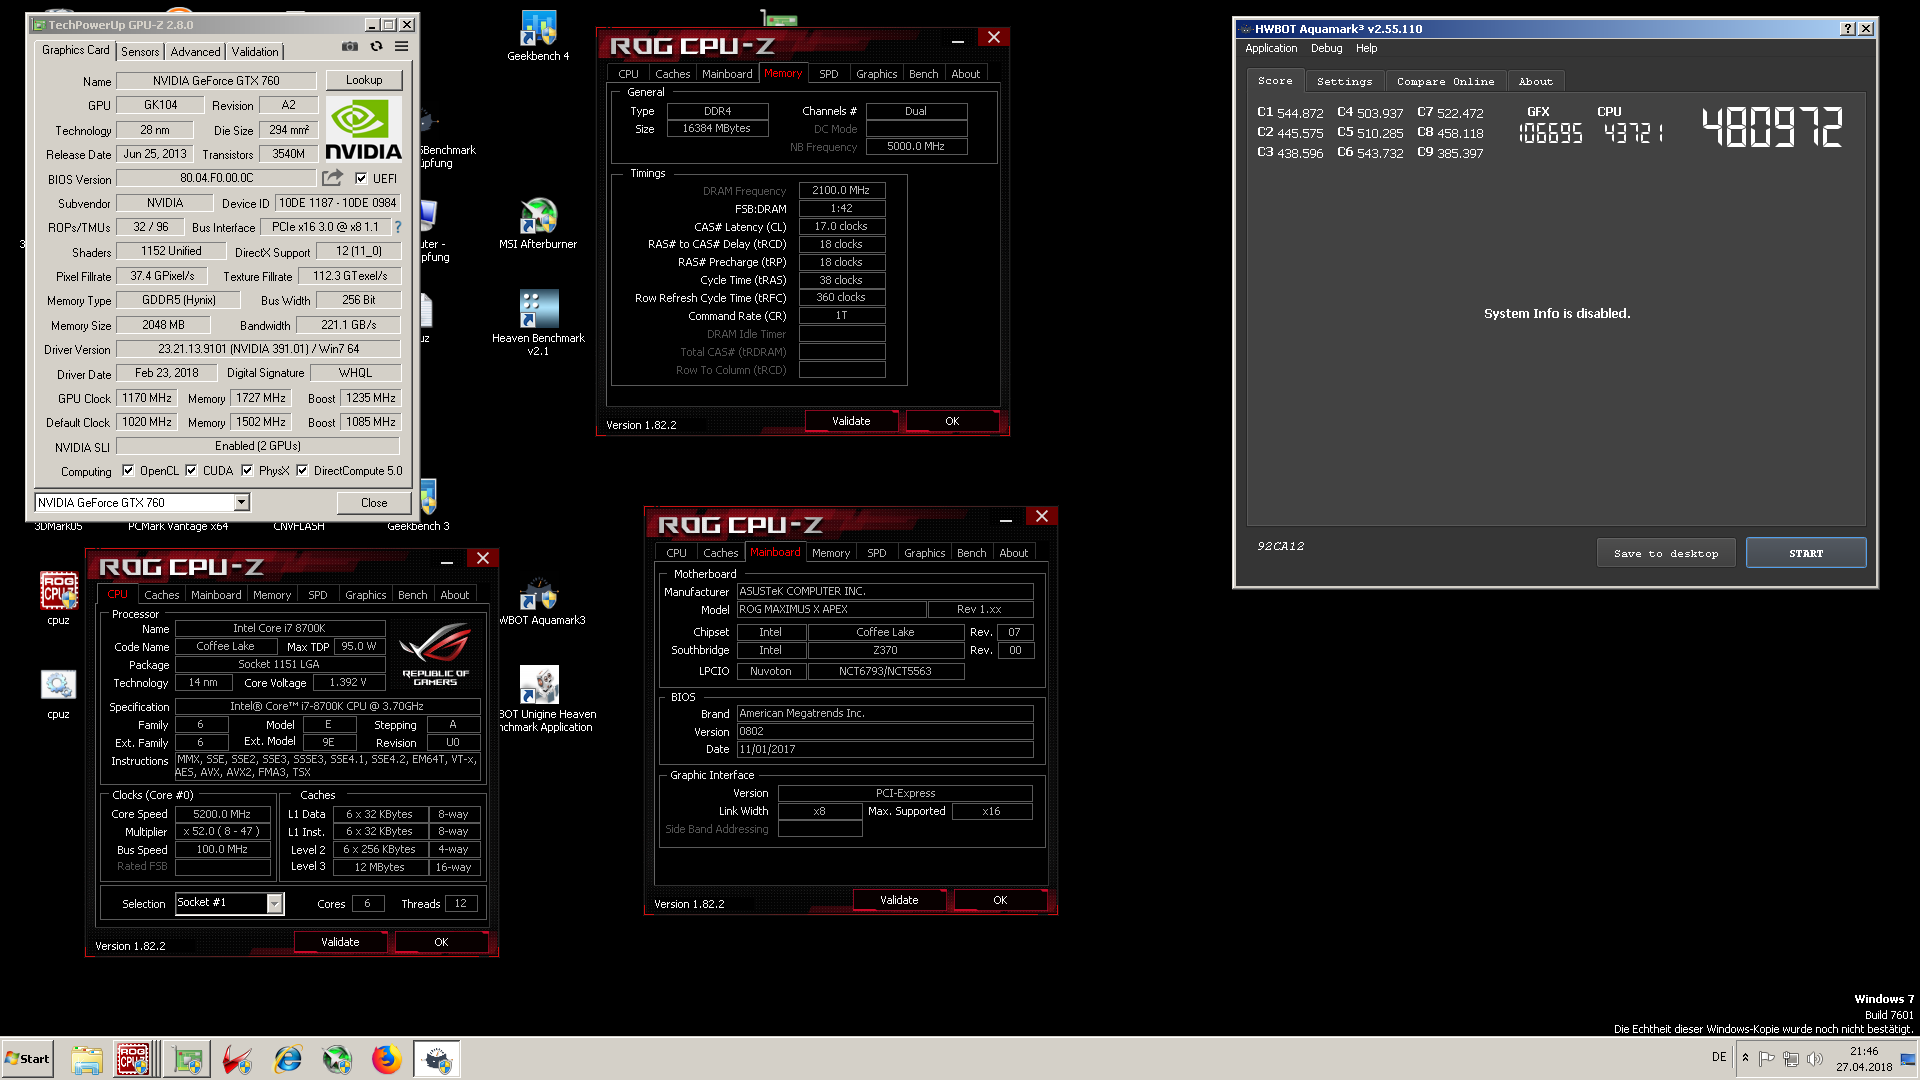Click the taskbar clock showing 21:46
Screen dimensions: 1920x1080
coord(1864,1059)
